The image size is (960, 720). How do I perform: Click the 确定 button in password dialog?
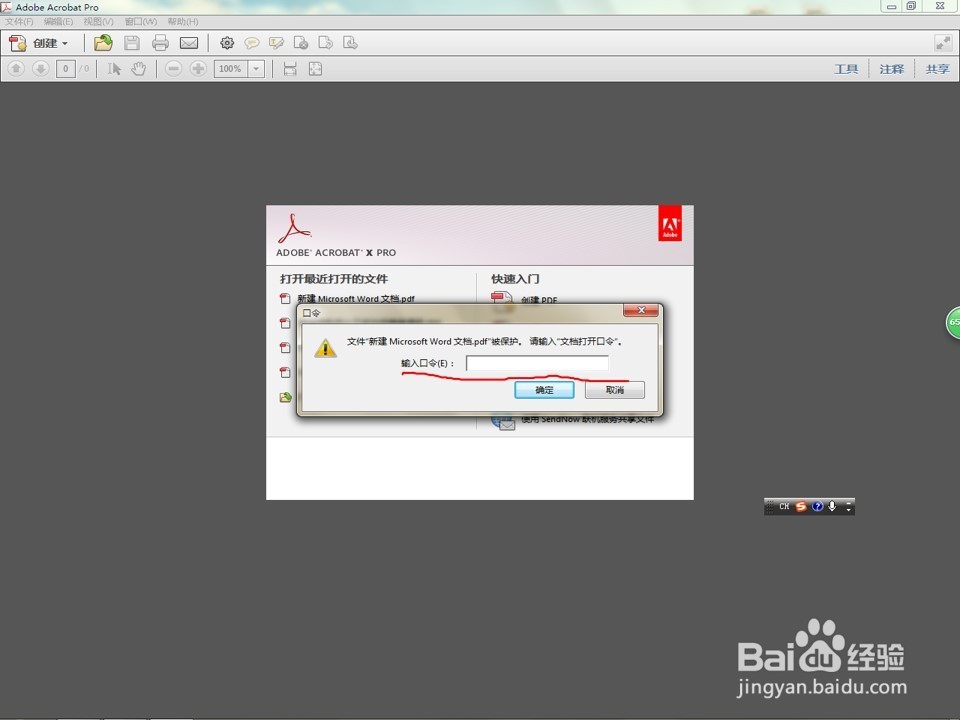(x=544, y=390)
